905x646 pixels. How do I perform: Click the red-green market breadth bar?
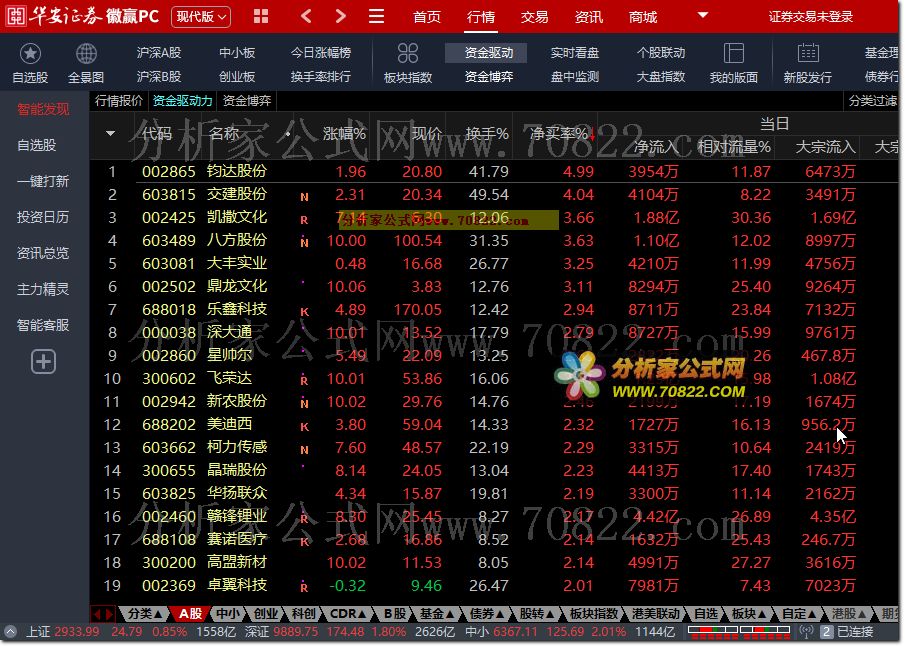coord(739,632)
